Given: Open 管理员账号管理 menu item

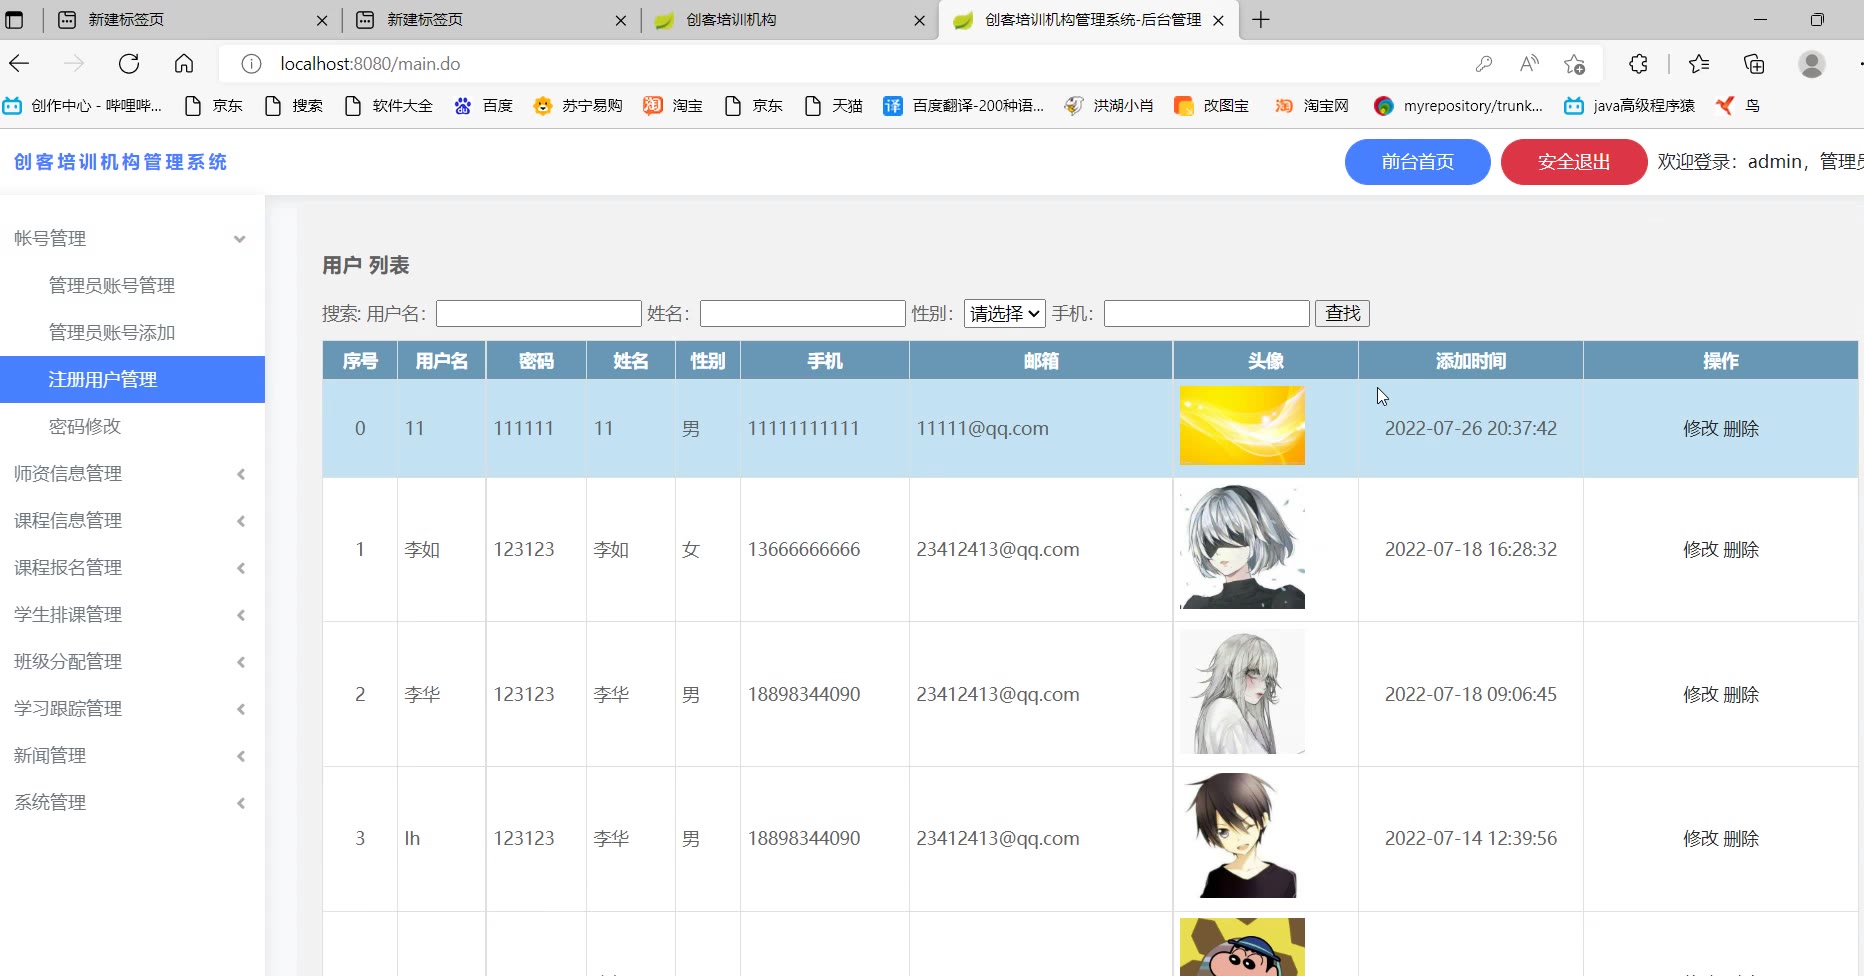Looking at the screenshot, I should coord(112,286).
